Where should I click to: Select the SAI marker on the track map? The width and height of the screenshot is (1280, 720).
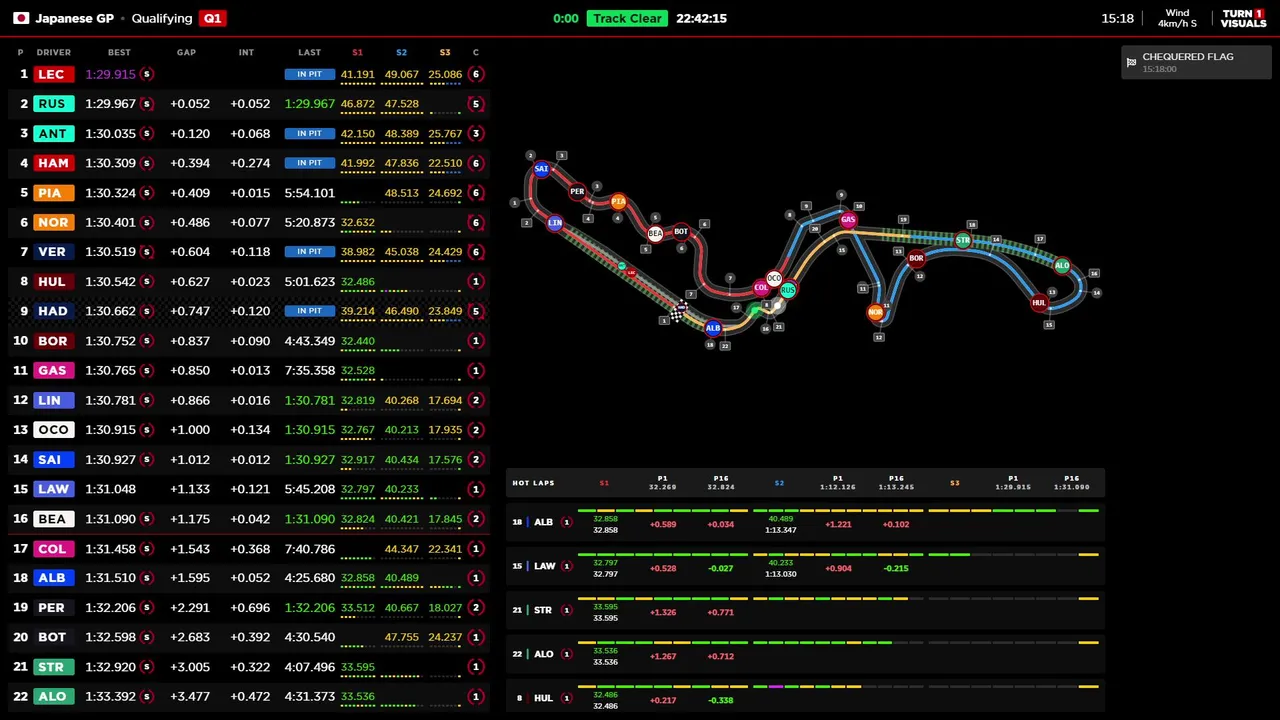[x=541, y=169]
